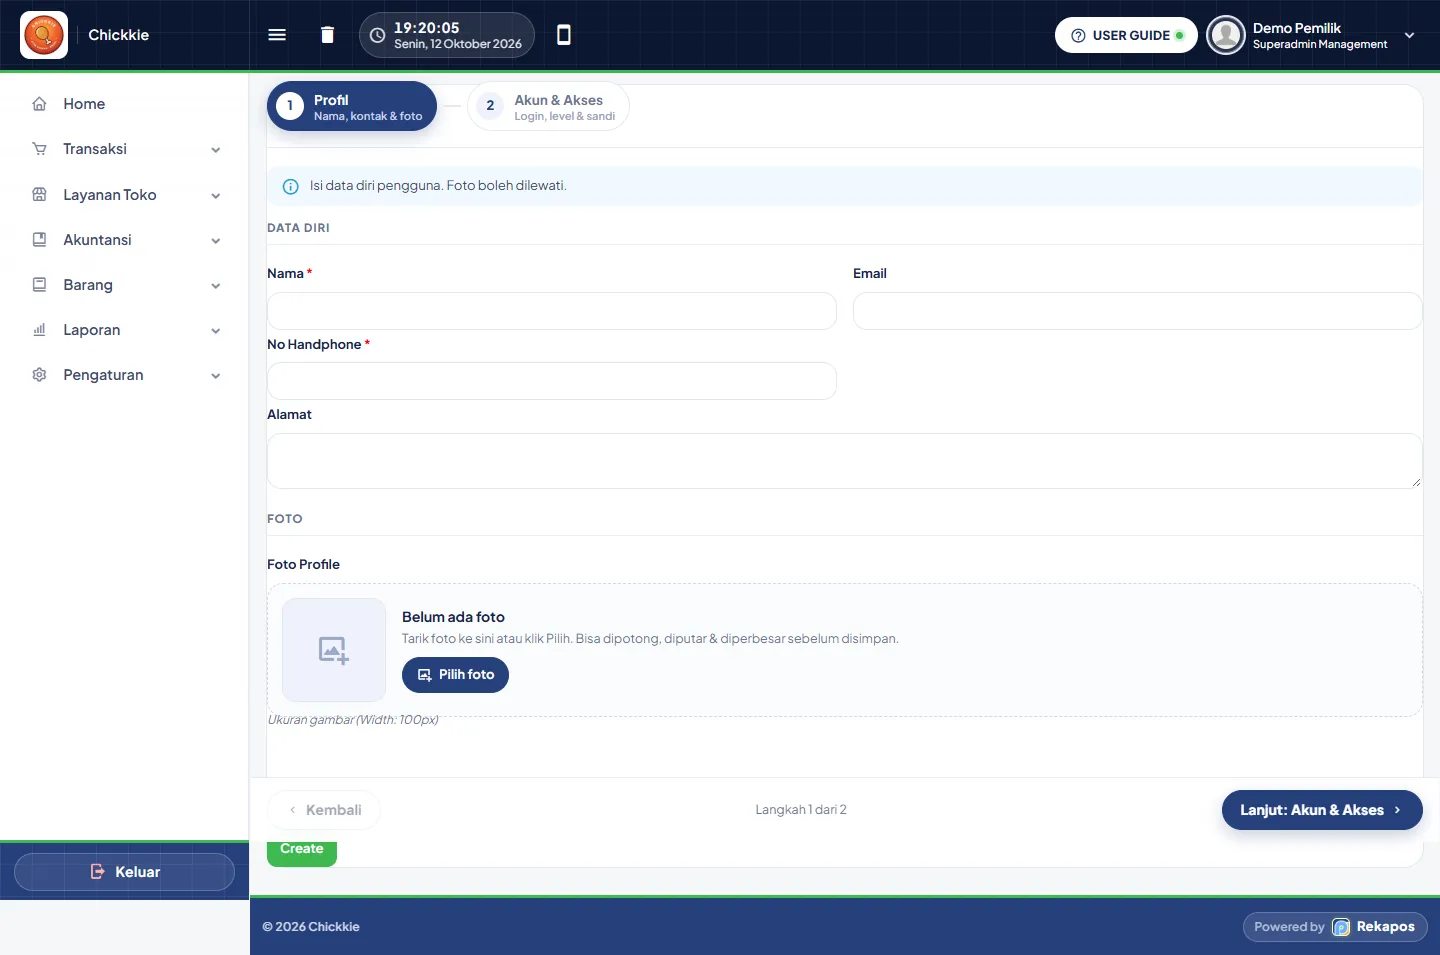Toggle the hamburger sidebar menu icon

click(x=277, y=35)
